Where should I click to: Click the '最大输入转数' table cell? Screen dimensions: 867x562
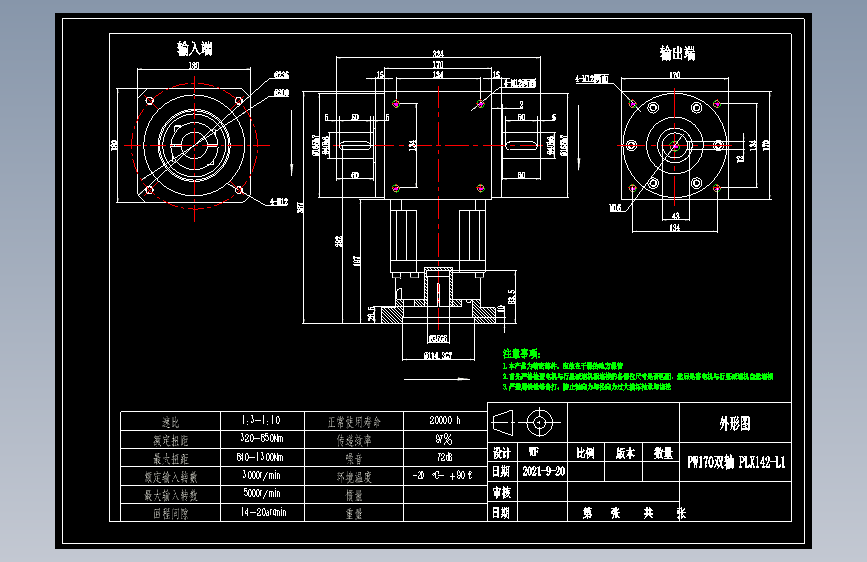pyautogui.click(x=170, y=495)
